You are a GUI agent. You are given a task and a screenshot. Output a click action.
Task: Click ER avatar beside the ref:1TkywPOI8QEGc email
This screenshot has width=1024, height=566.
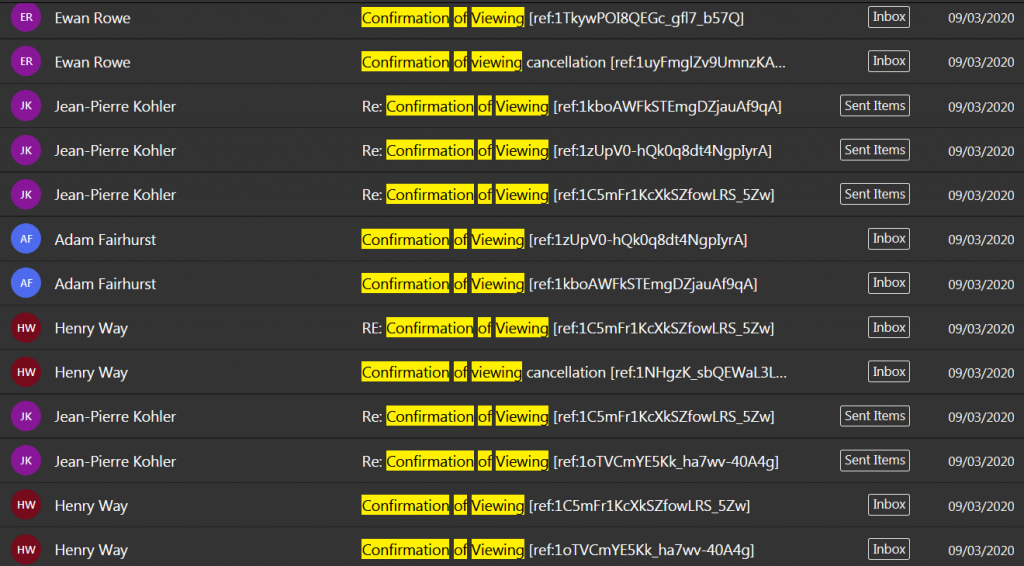click(x=26, y=18)
